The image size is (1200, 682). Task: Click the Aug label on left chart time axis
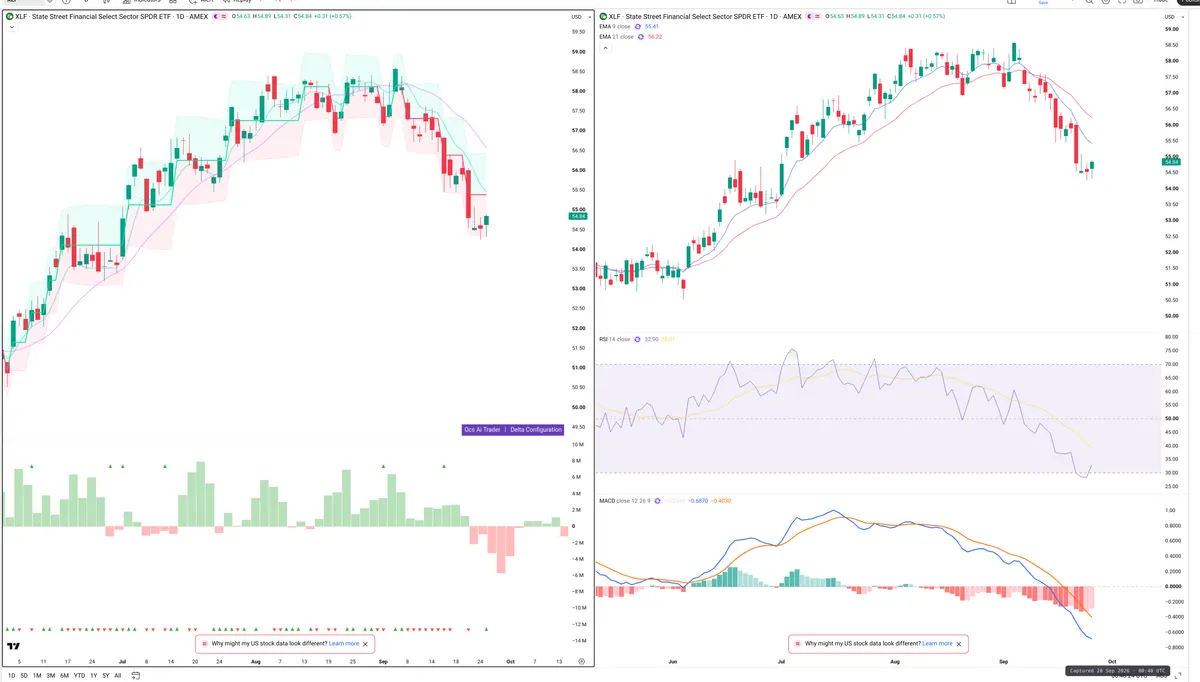[255, 662]
